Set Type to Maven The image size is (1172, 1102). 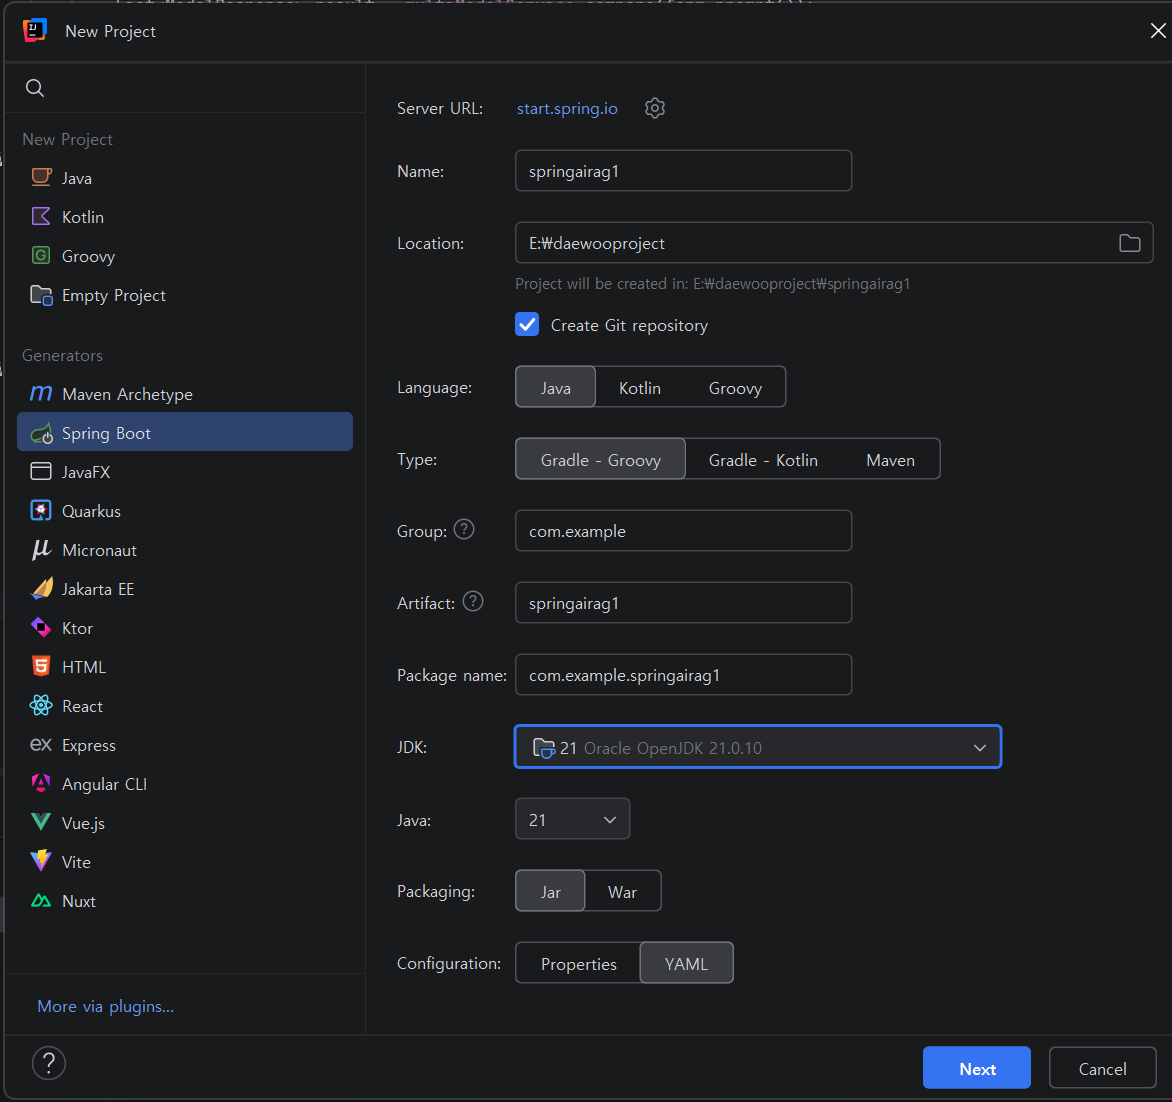(x=890, y=459)
